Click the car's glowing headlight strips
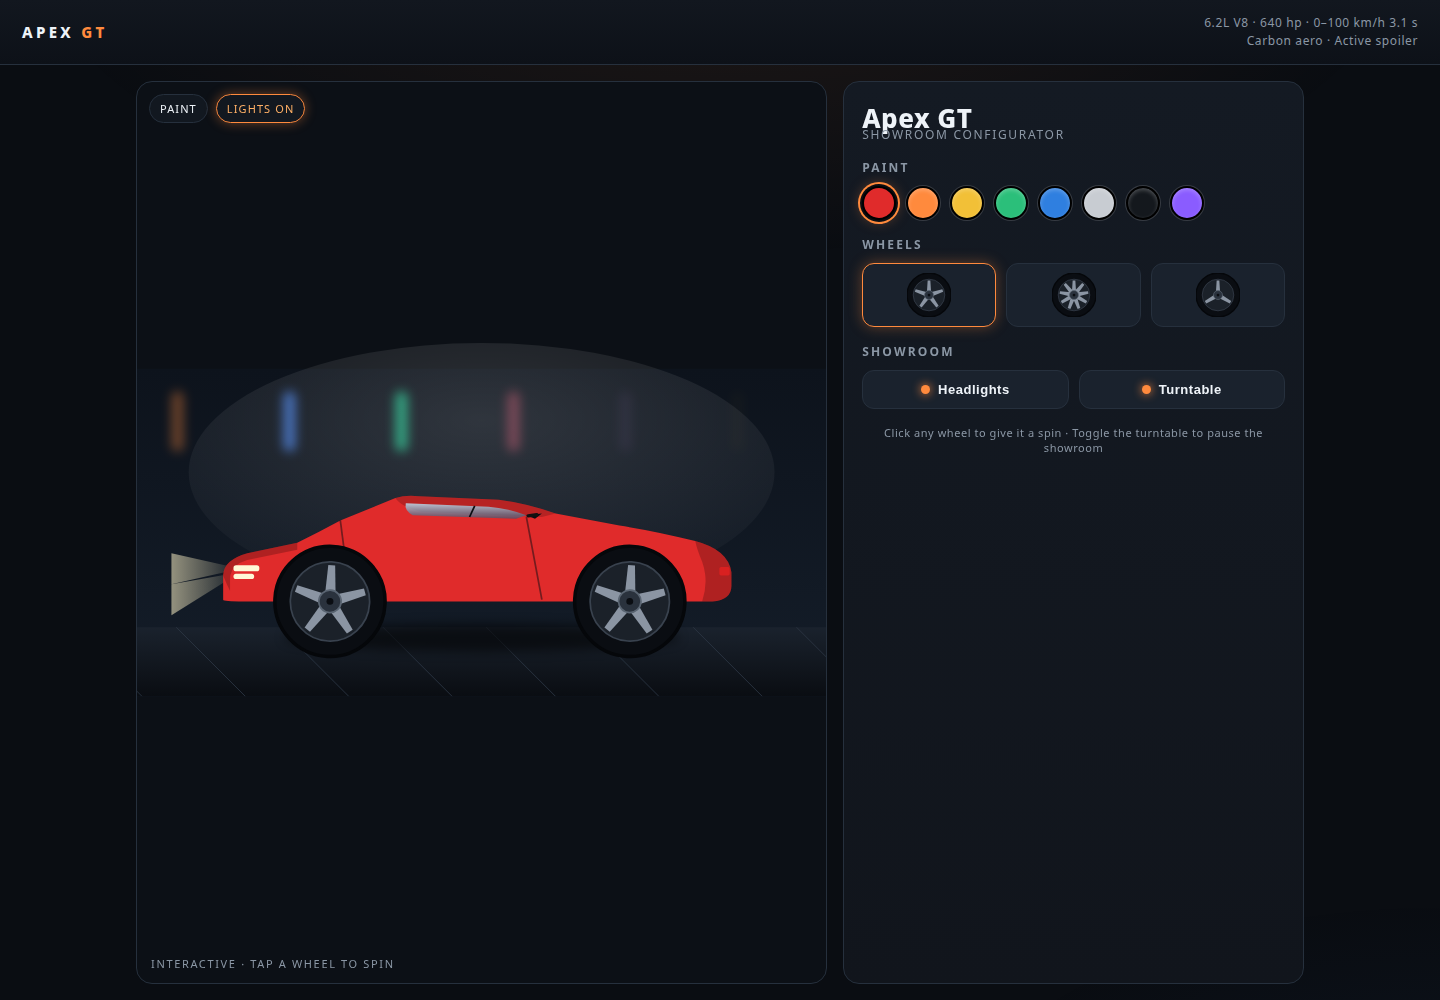 [246, 572]
